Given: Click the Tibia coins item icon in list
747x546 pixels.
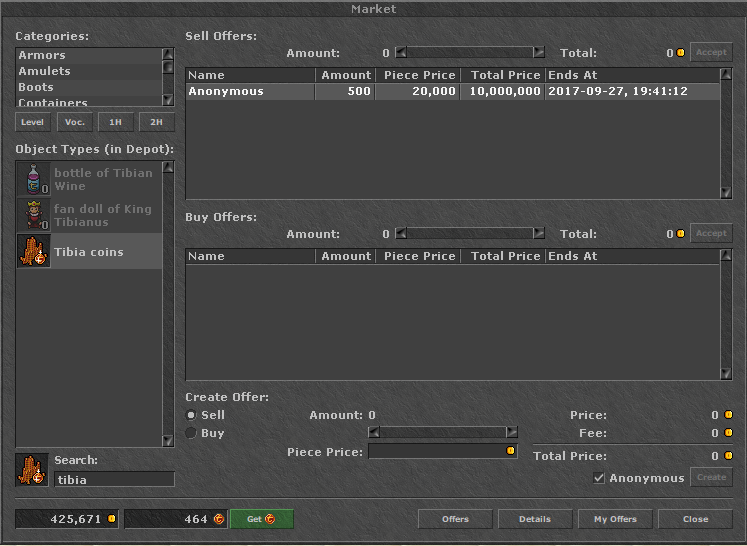Looking at the screenshot, I should pyautogui.click(x=33, y=251).
